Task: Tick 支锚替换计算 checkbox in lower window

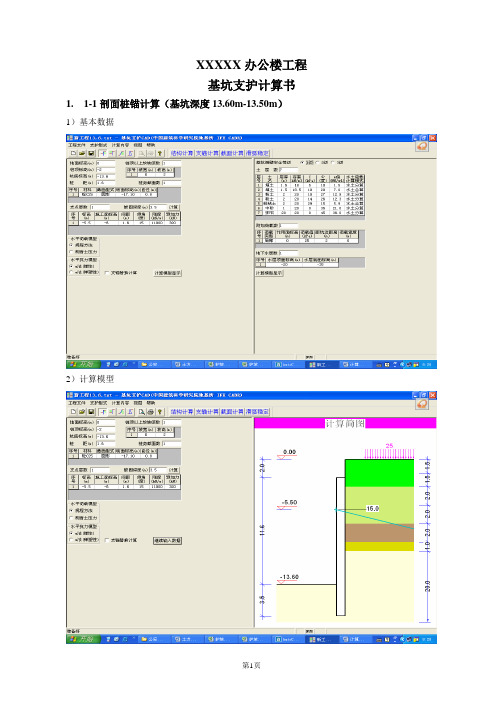Action: (107, 540)
